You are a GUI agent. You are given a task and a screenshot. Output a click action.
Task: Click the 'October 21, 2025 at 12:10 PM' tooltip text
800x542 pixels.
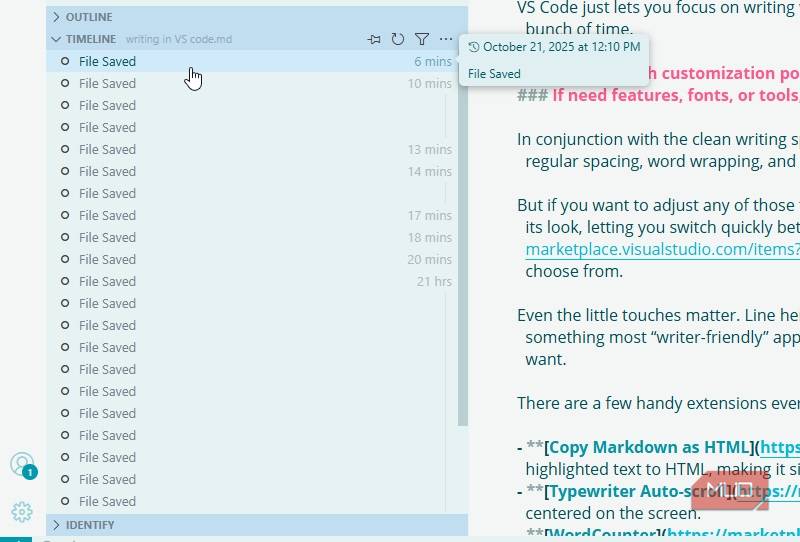coord(561,47)
